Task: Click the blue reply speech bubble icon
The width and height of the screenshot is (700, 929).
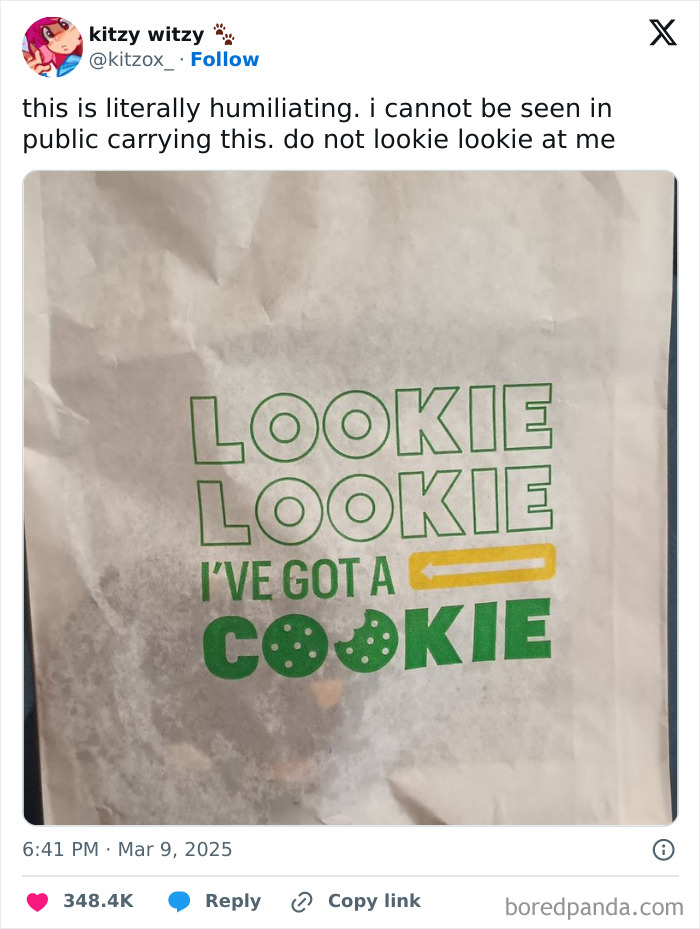Action: click(x=179, y=902)
